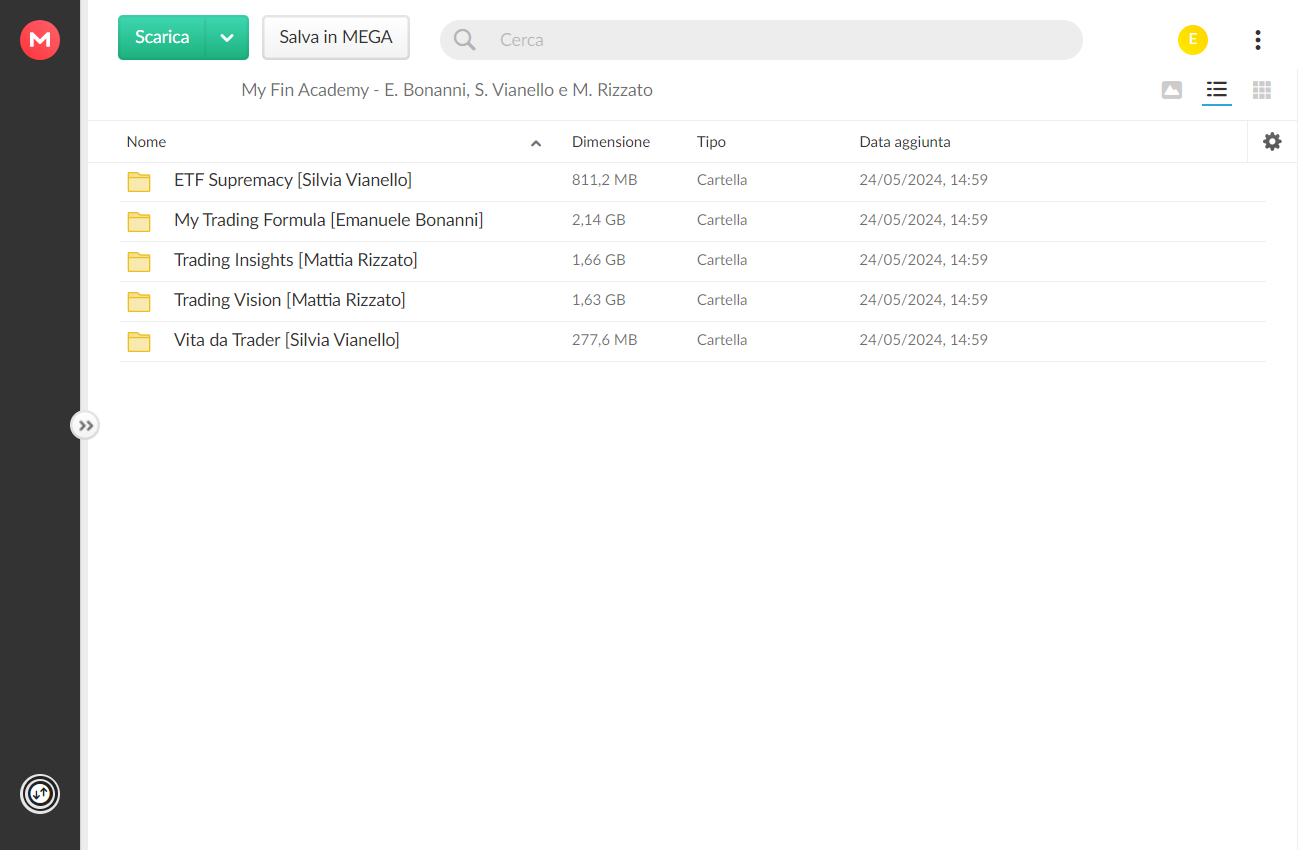This screenshot has width=1298, height=850.
Task: Expand the Scarica dropdown arrow
Action: click(x=227, y=38)
